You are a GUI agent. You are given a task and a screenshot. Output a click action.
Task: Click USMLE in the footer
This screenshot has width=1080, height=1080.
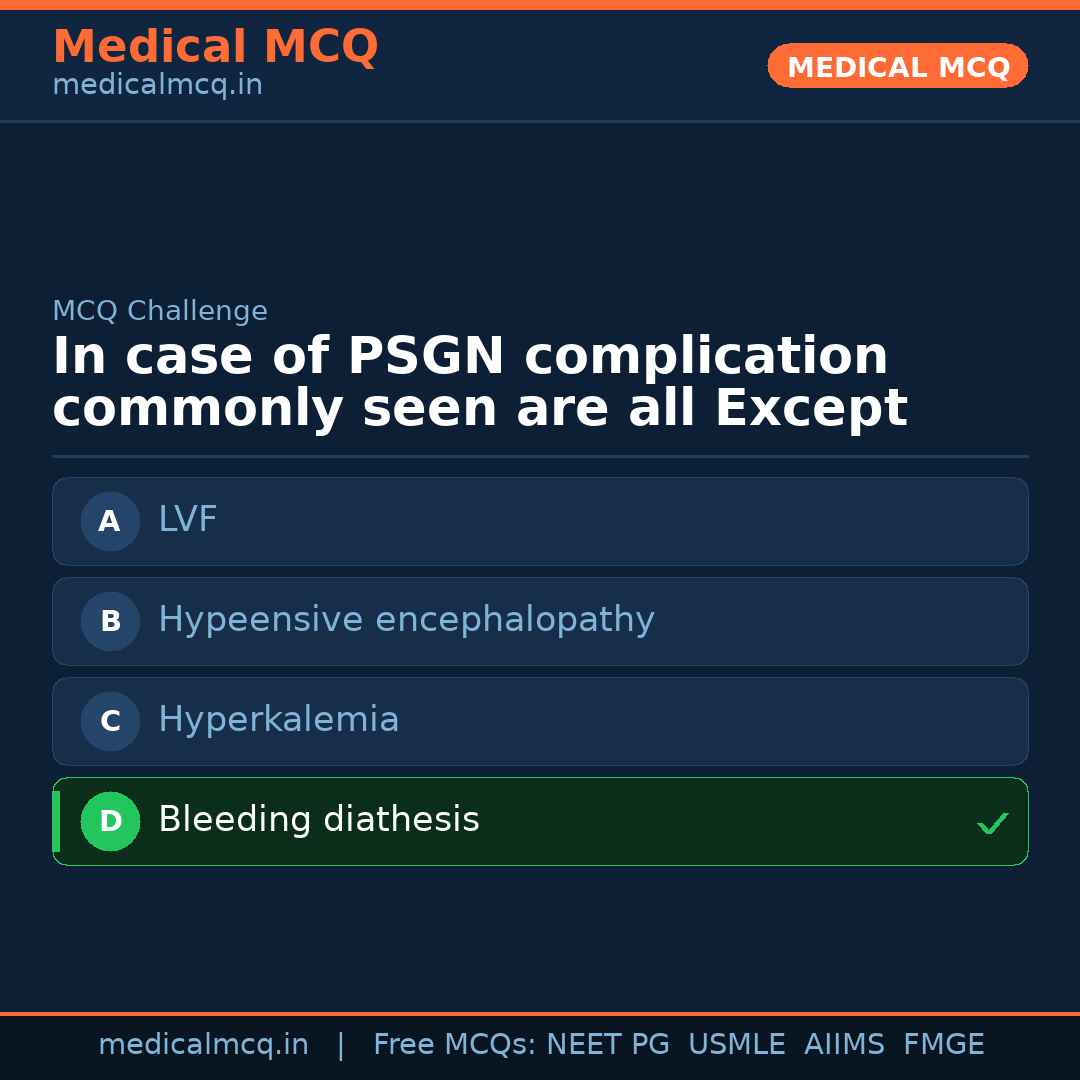[x=736, y=1045]
